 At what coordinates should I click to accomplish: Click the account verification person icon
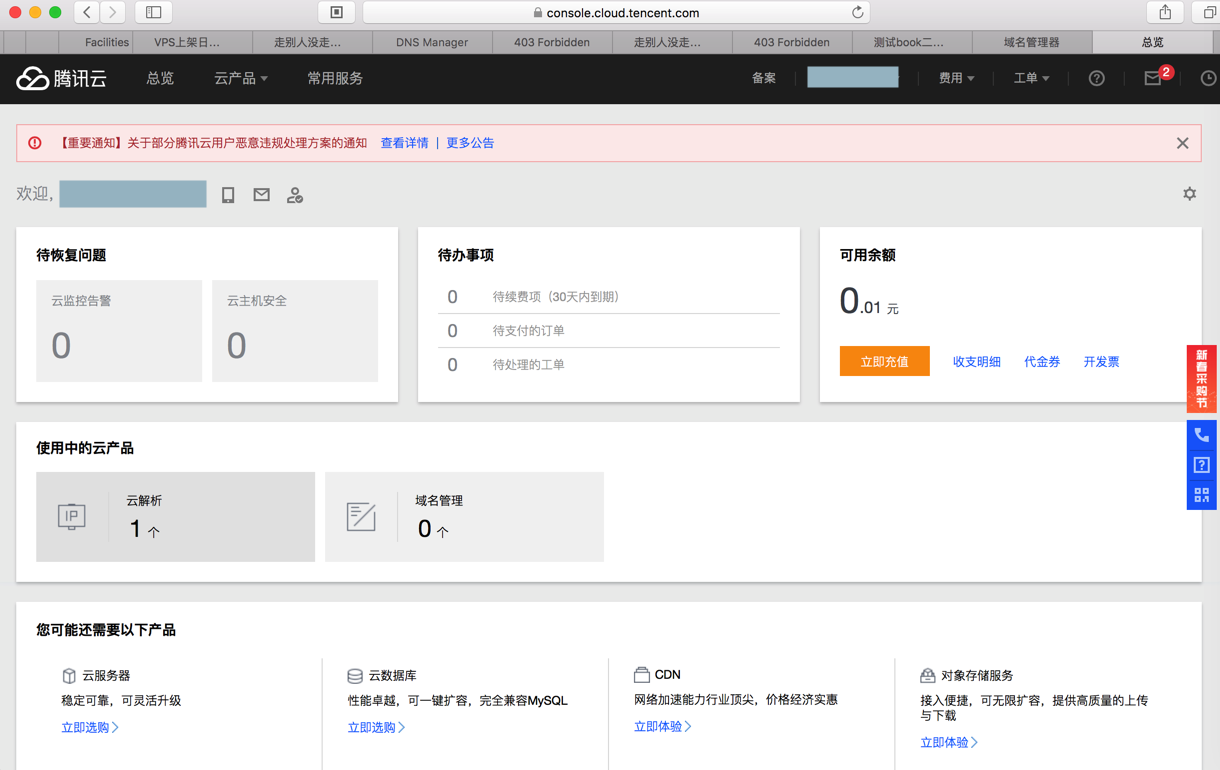pos(294,195)
